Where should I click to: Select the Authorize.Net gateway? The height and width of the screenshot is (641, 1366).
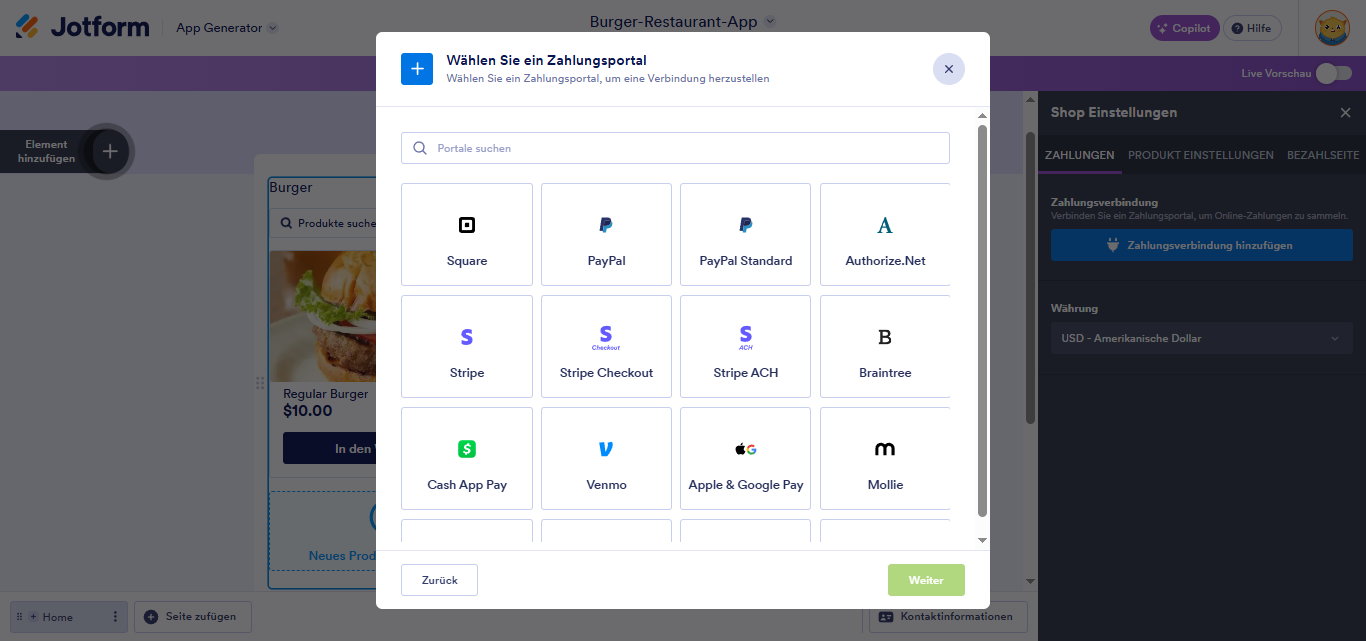point(885,235)
